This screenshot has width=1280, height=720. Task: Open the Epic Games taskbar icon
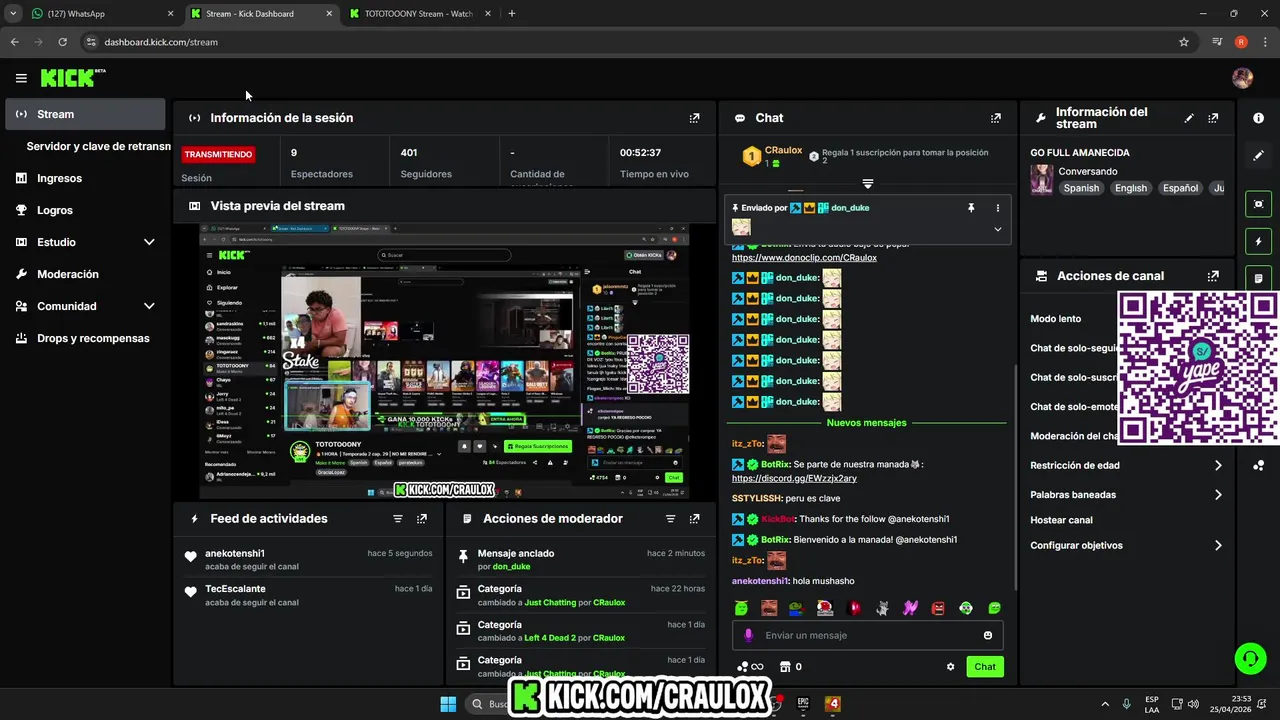click(x=803, y=704)
